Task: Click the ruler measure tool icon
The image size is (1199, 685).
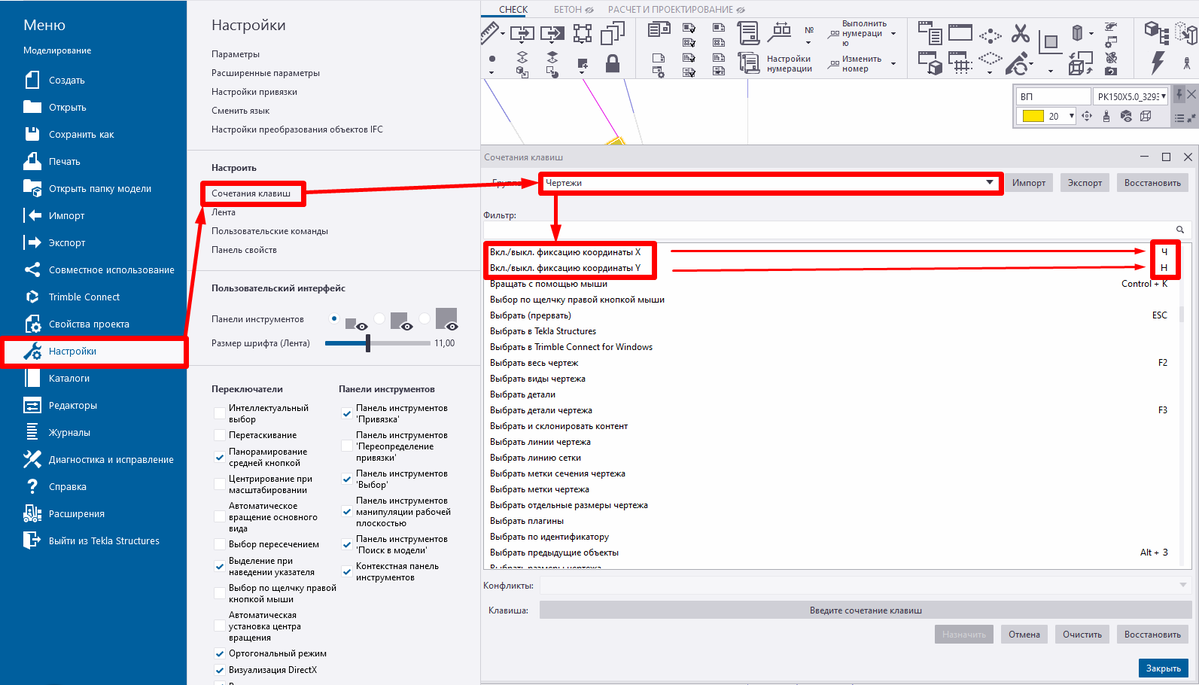Action: 490,33
